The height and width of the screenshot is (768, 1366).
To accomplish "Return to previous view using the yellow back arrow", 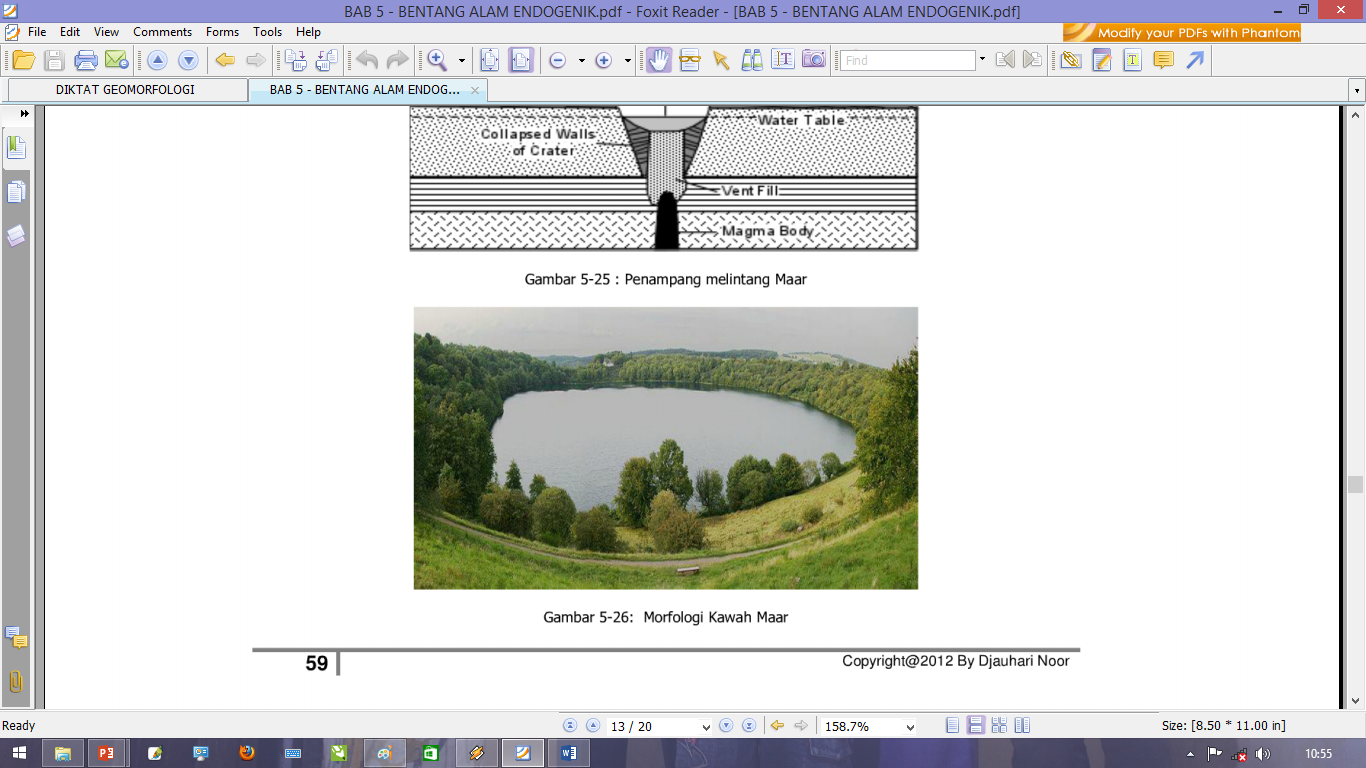I will (225, 60).
